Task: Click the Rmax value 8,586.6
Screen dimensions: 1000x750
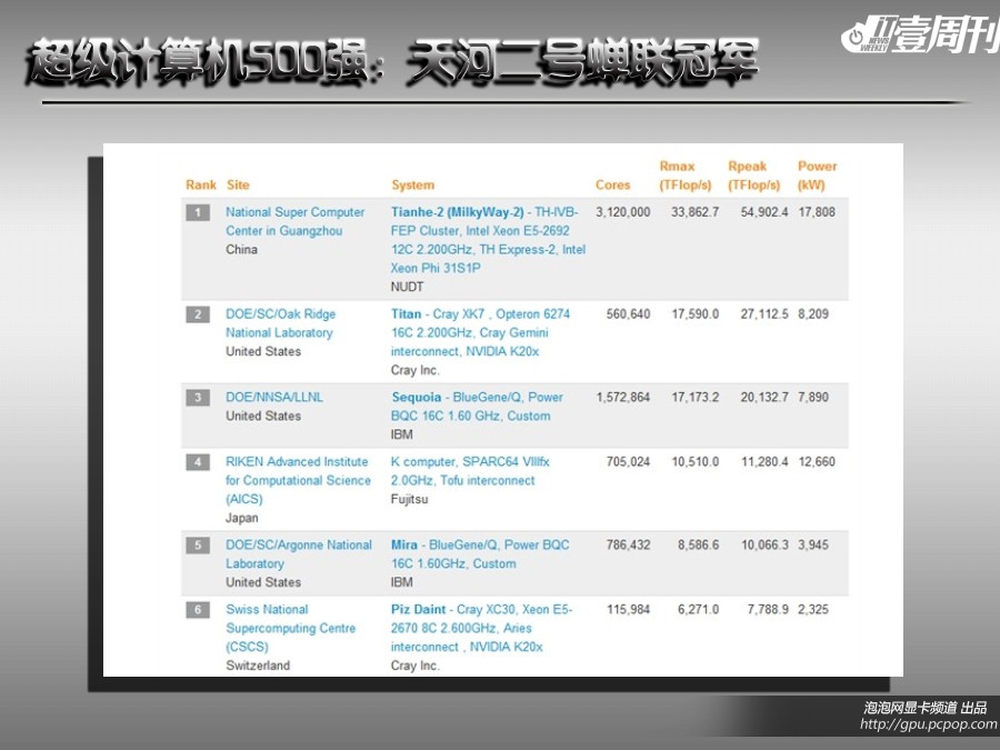Action: (698, 545)
